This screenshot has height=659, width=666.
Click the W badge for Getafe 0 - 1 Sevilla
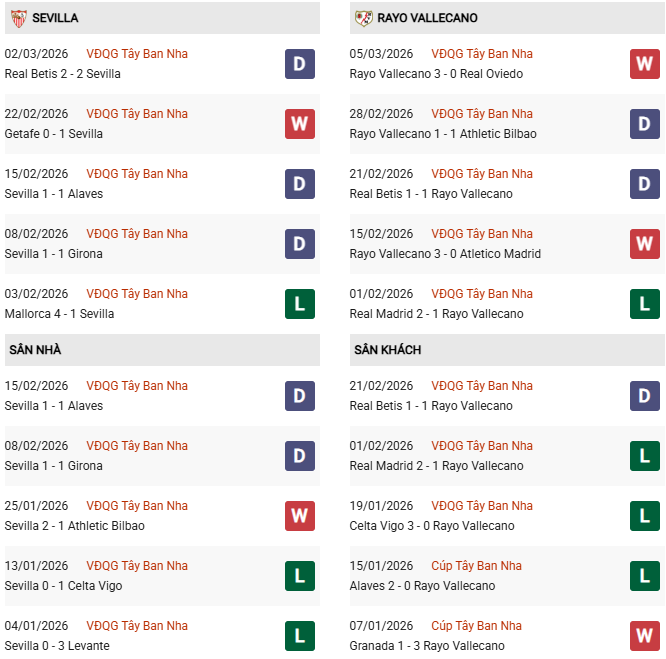(299, 124)
